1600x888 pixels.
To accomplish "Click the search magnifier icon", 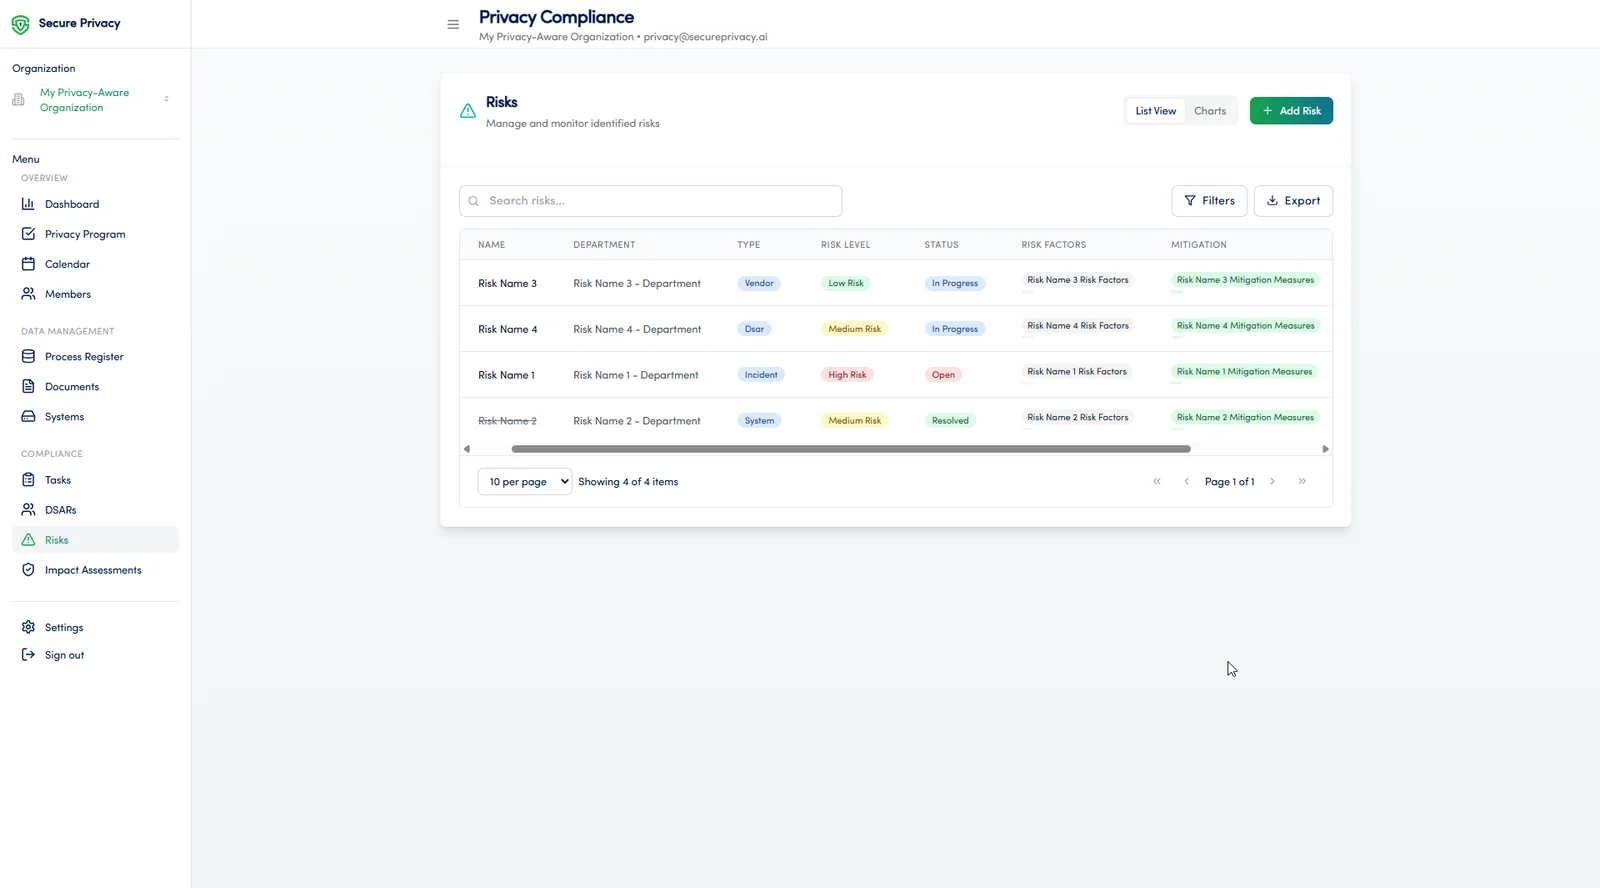I will pos(474,201).
